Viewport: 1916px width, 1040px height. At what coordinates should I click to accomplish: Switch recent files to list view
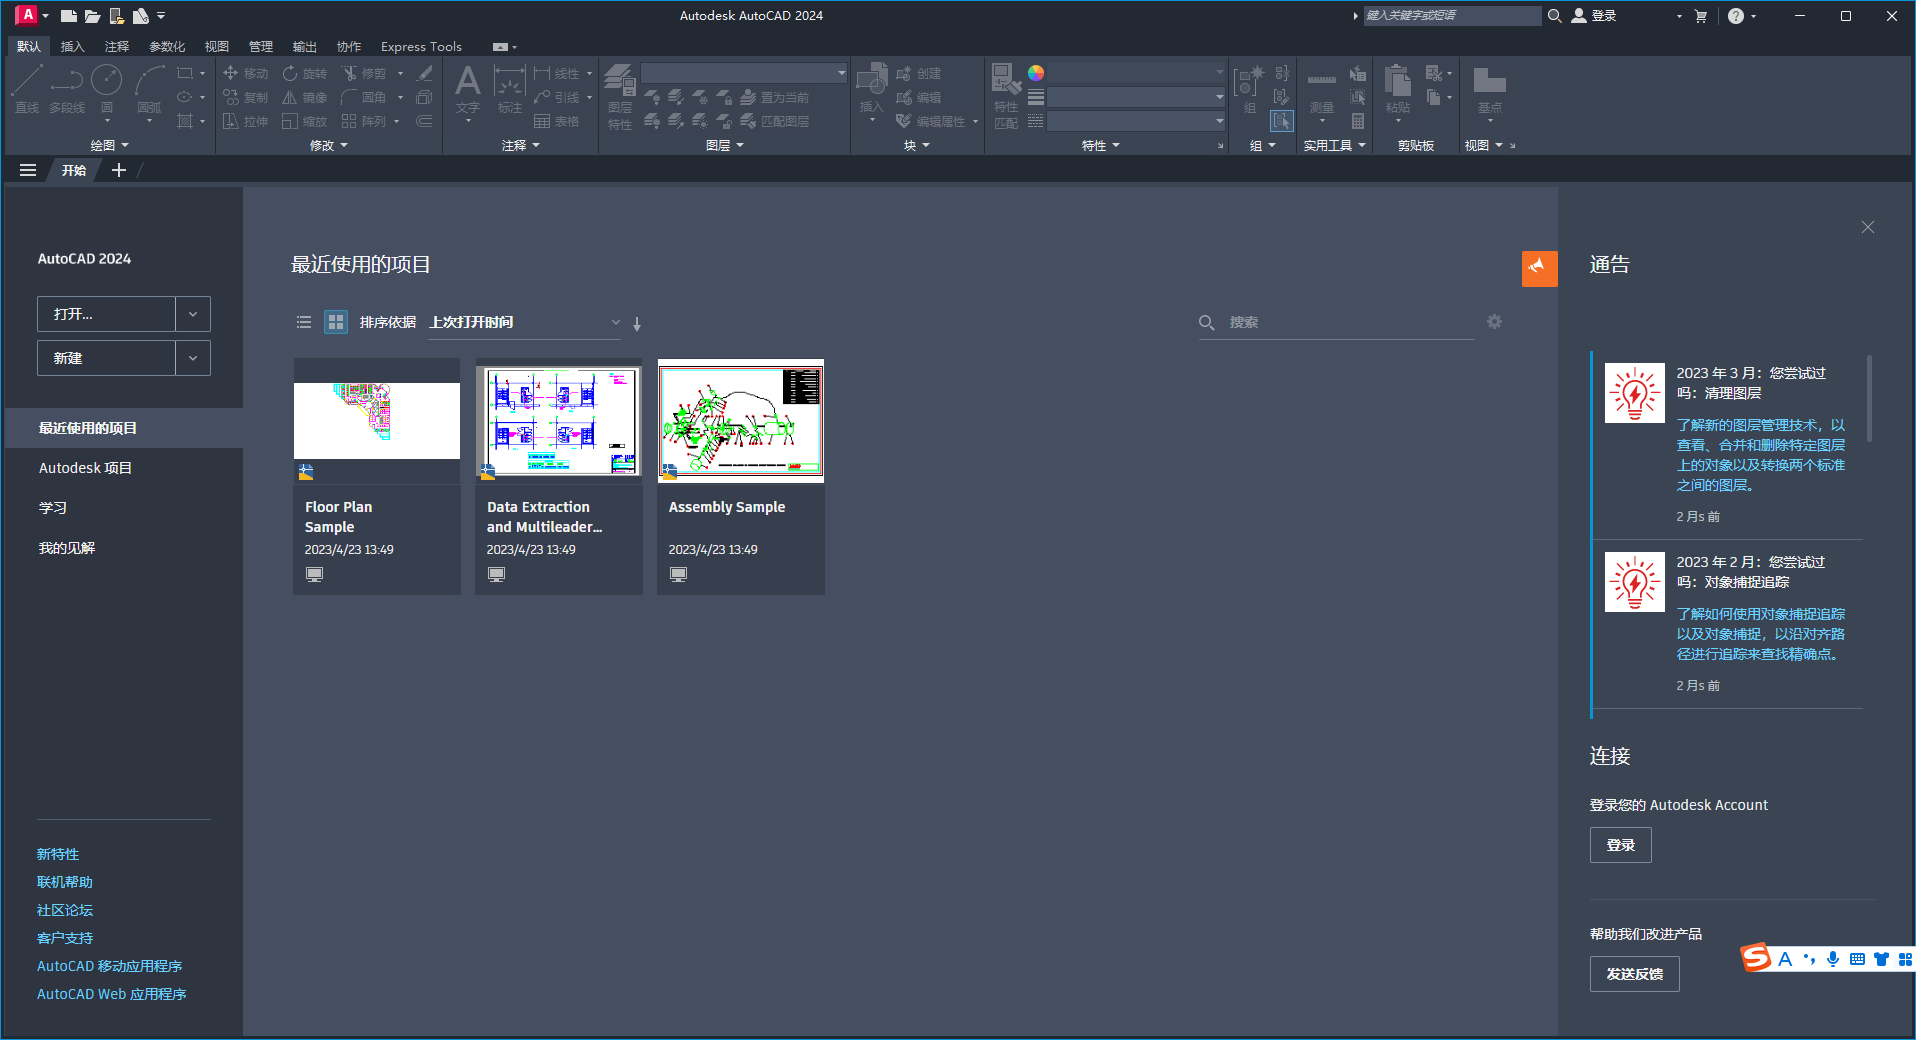[304, 322]
